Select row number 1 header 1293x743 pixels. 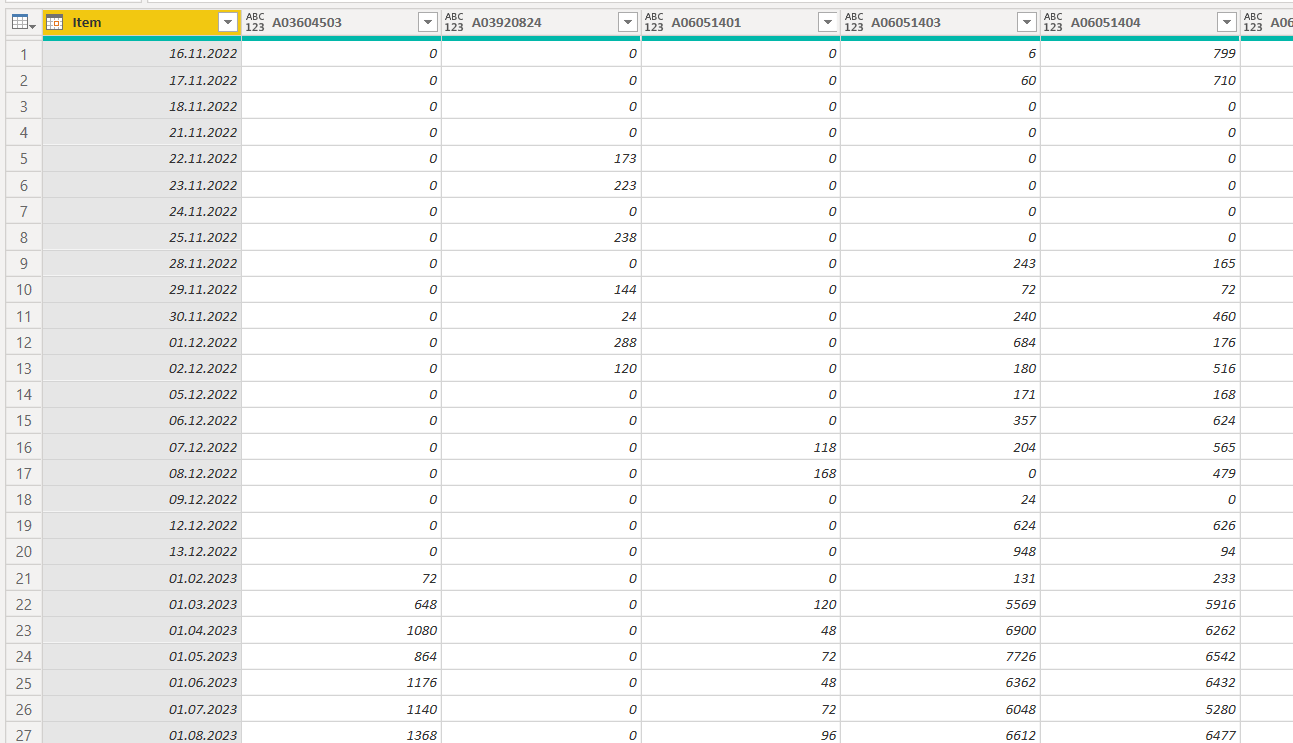pyautogui.click(x=24, y=54)
